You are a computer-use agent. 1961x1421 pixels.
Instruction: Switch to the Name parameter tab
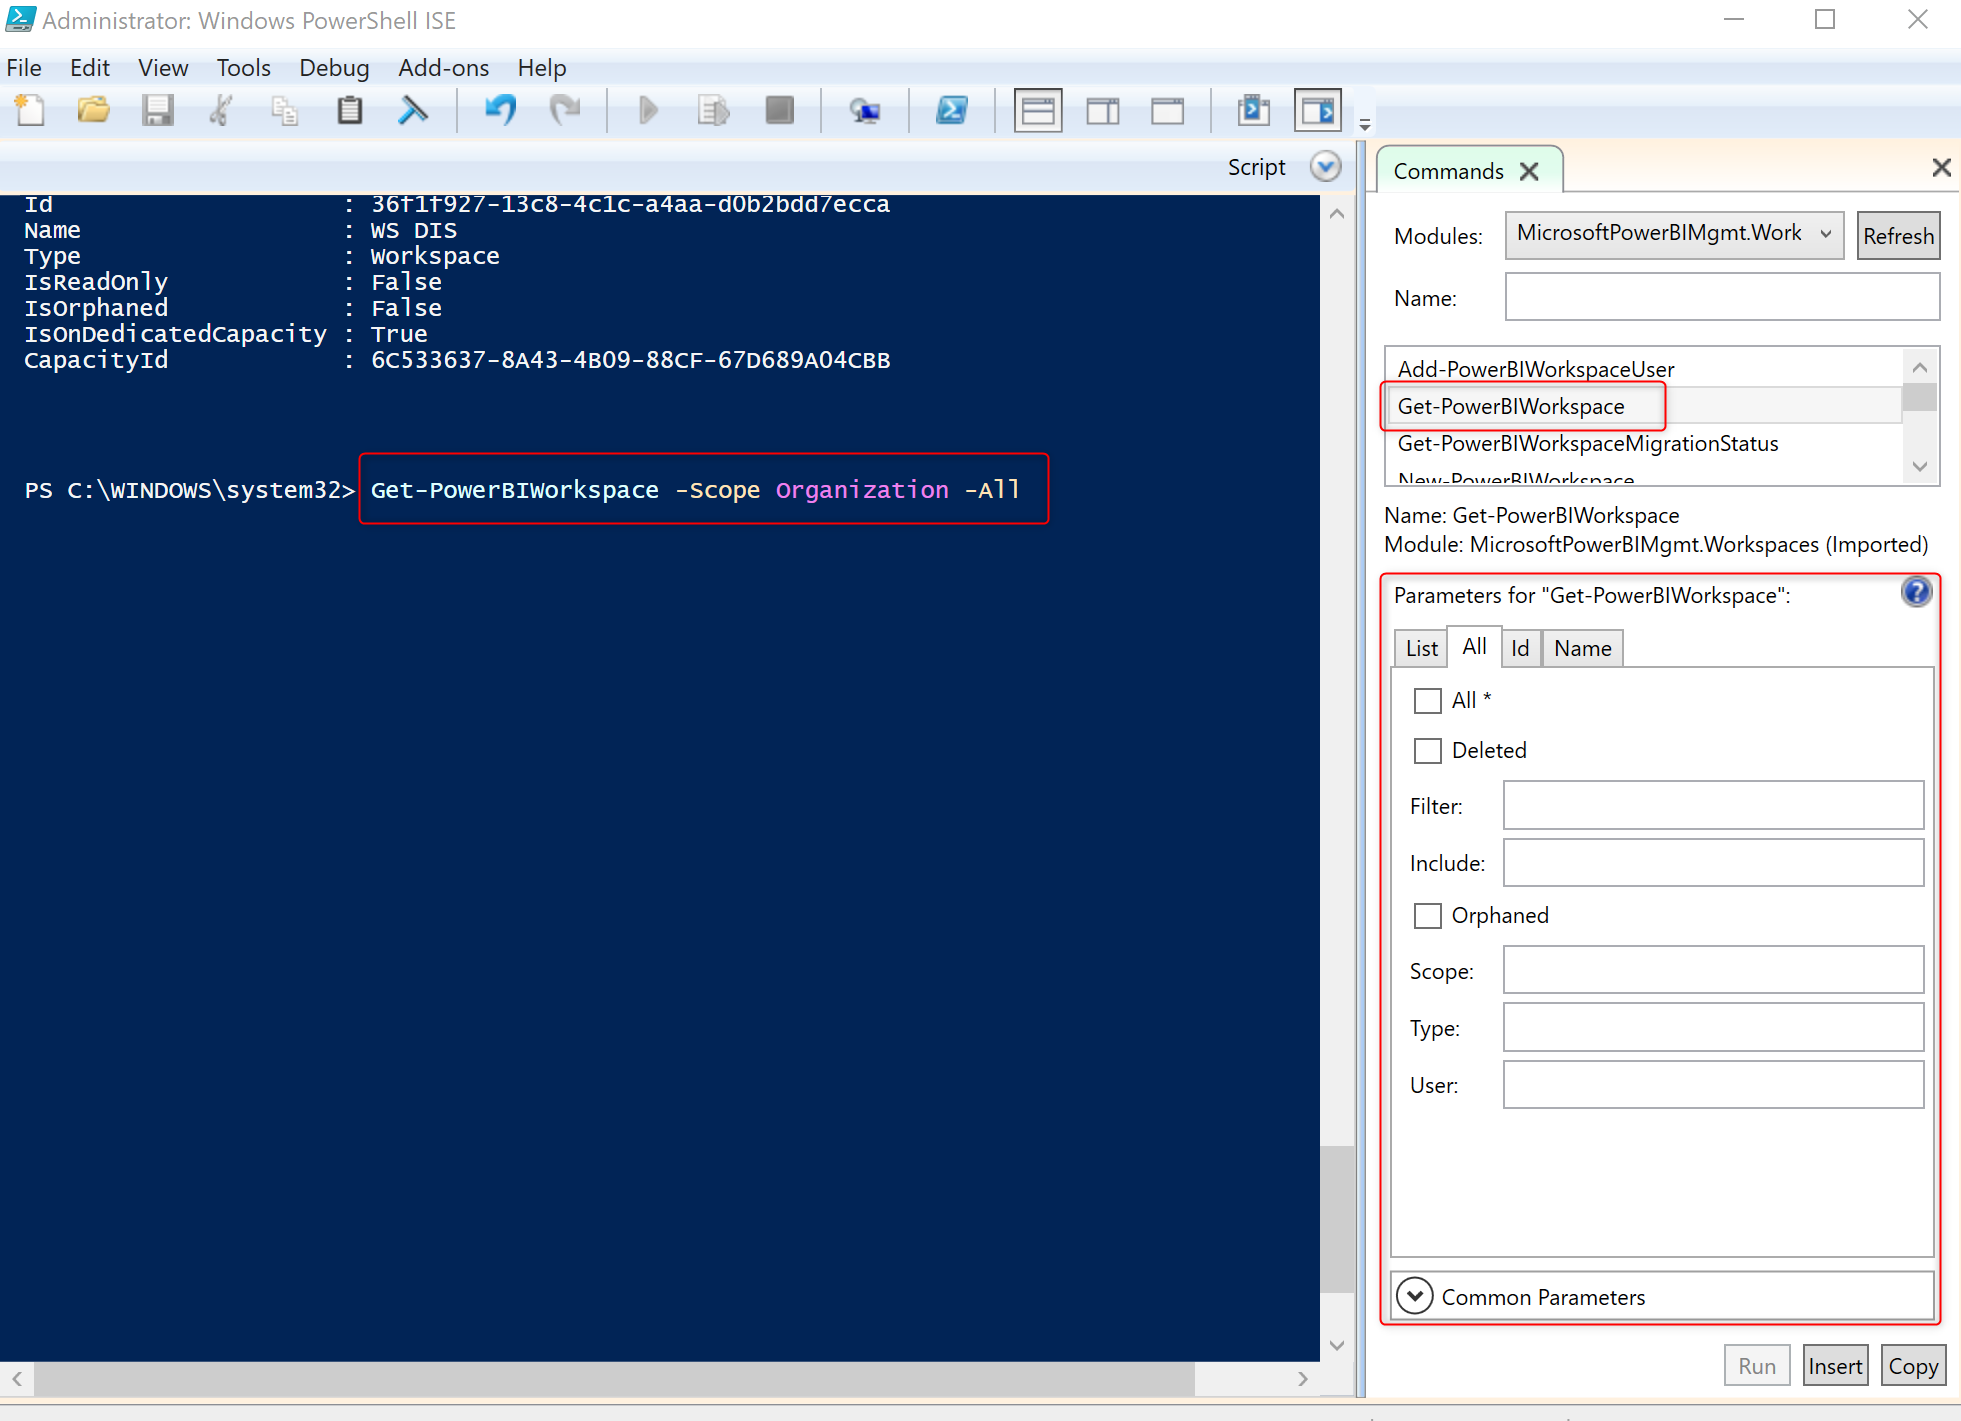coord(1582,649)
